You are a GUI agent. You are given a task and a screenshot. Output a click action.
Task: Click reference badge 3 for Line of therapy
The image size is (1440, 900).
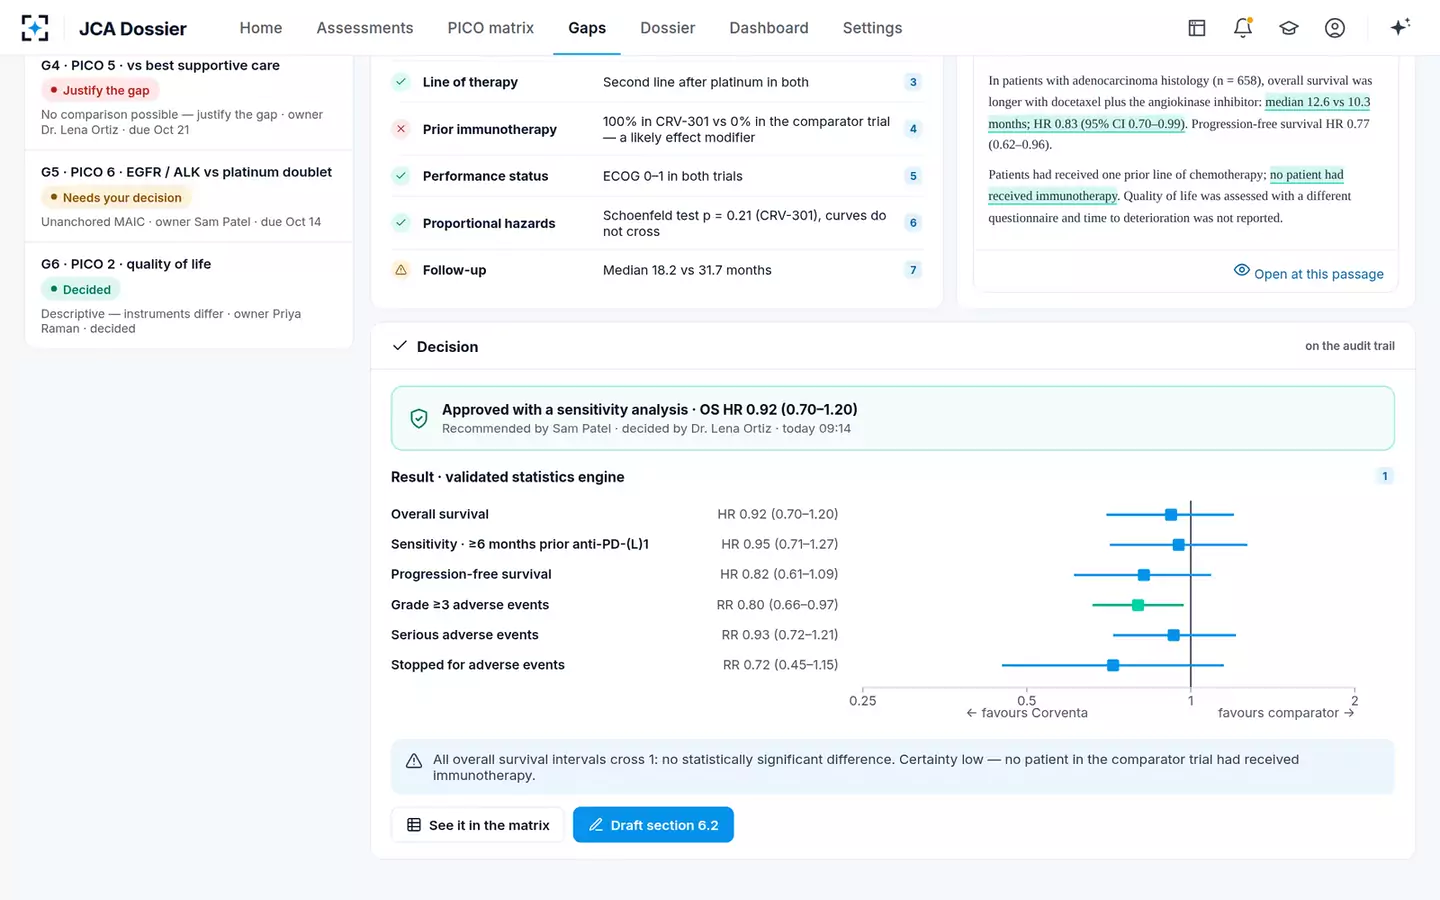[x=913, y=82]
